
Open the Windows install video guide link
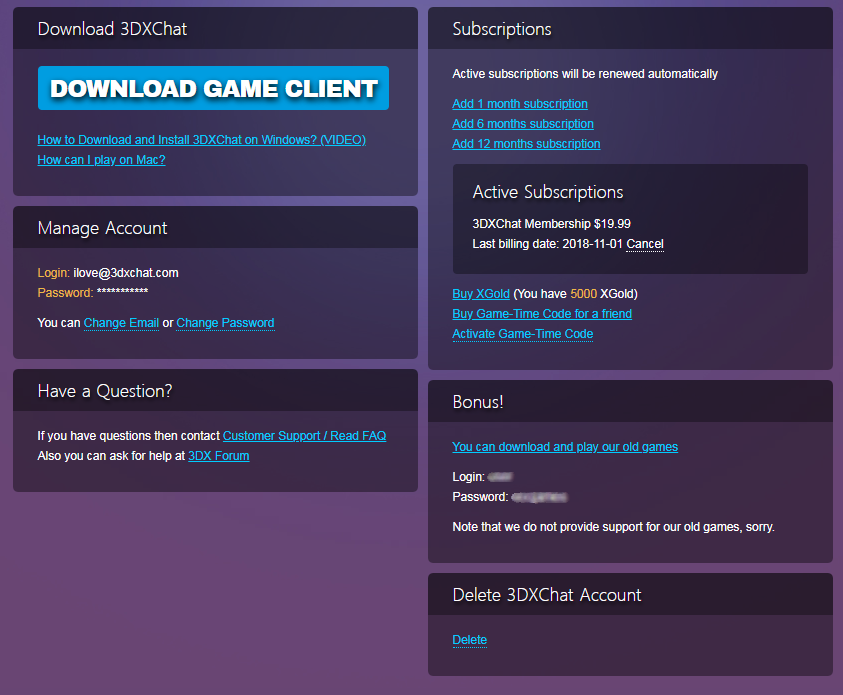[x=202, y=140]
